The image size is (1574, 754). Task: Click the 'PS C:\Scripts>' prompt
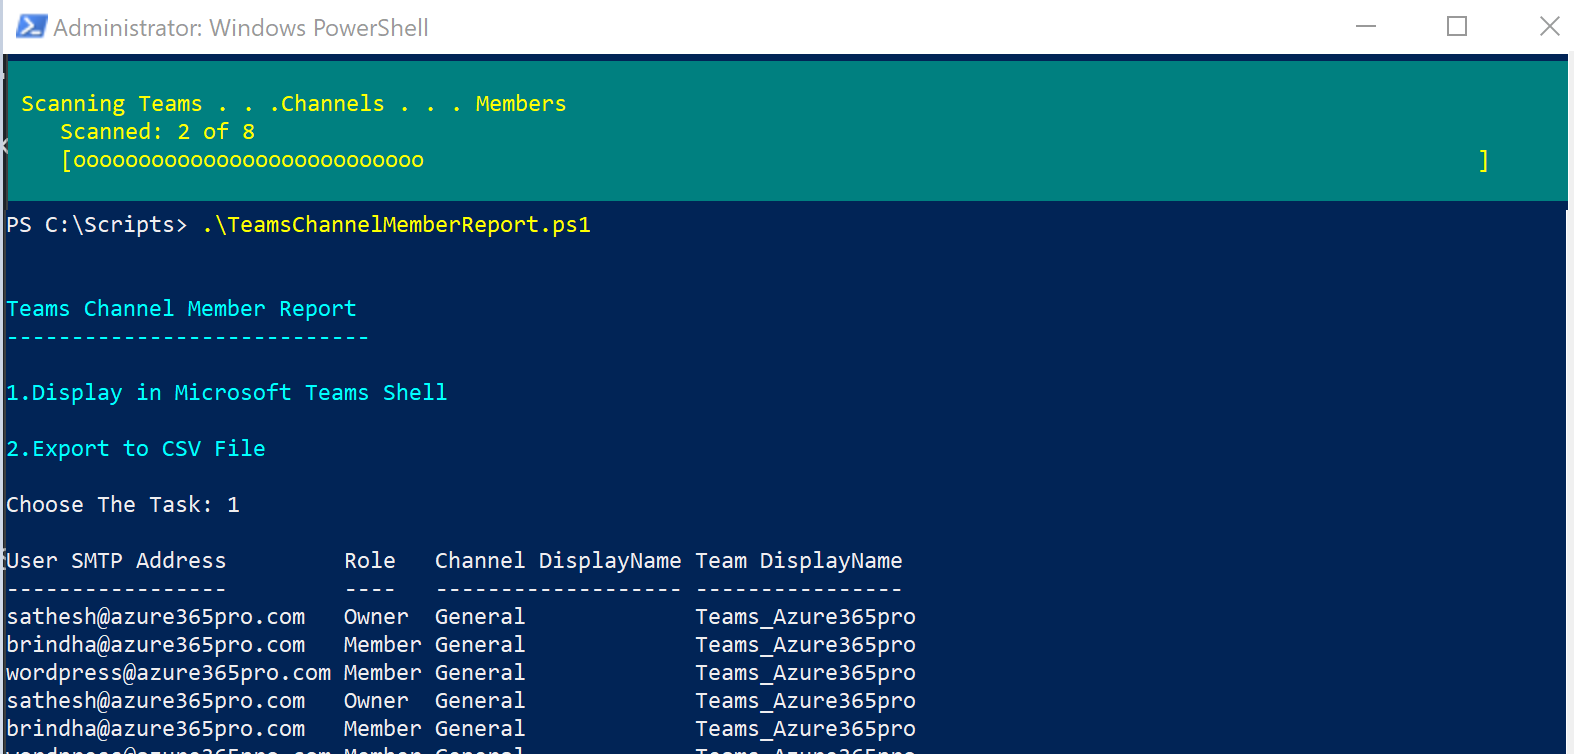click(96, 225)
